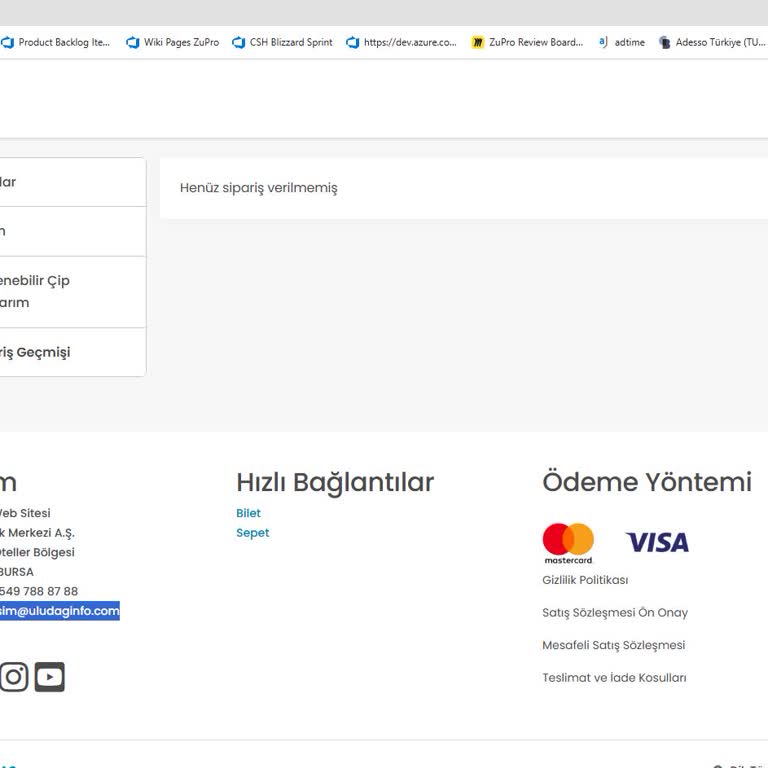Open Mesafeli Satış Sözleşmesi link
This screenshot has width=768, height=768.
coord(613,645)
